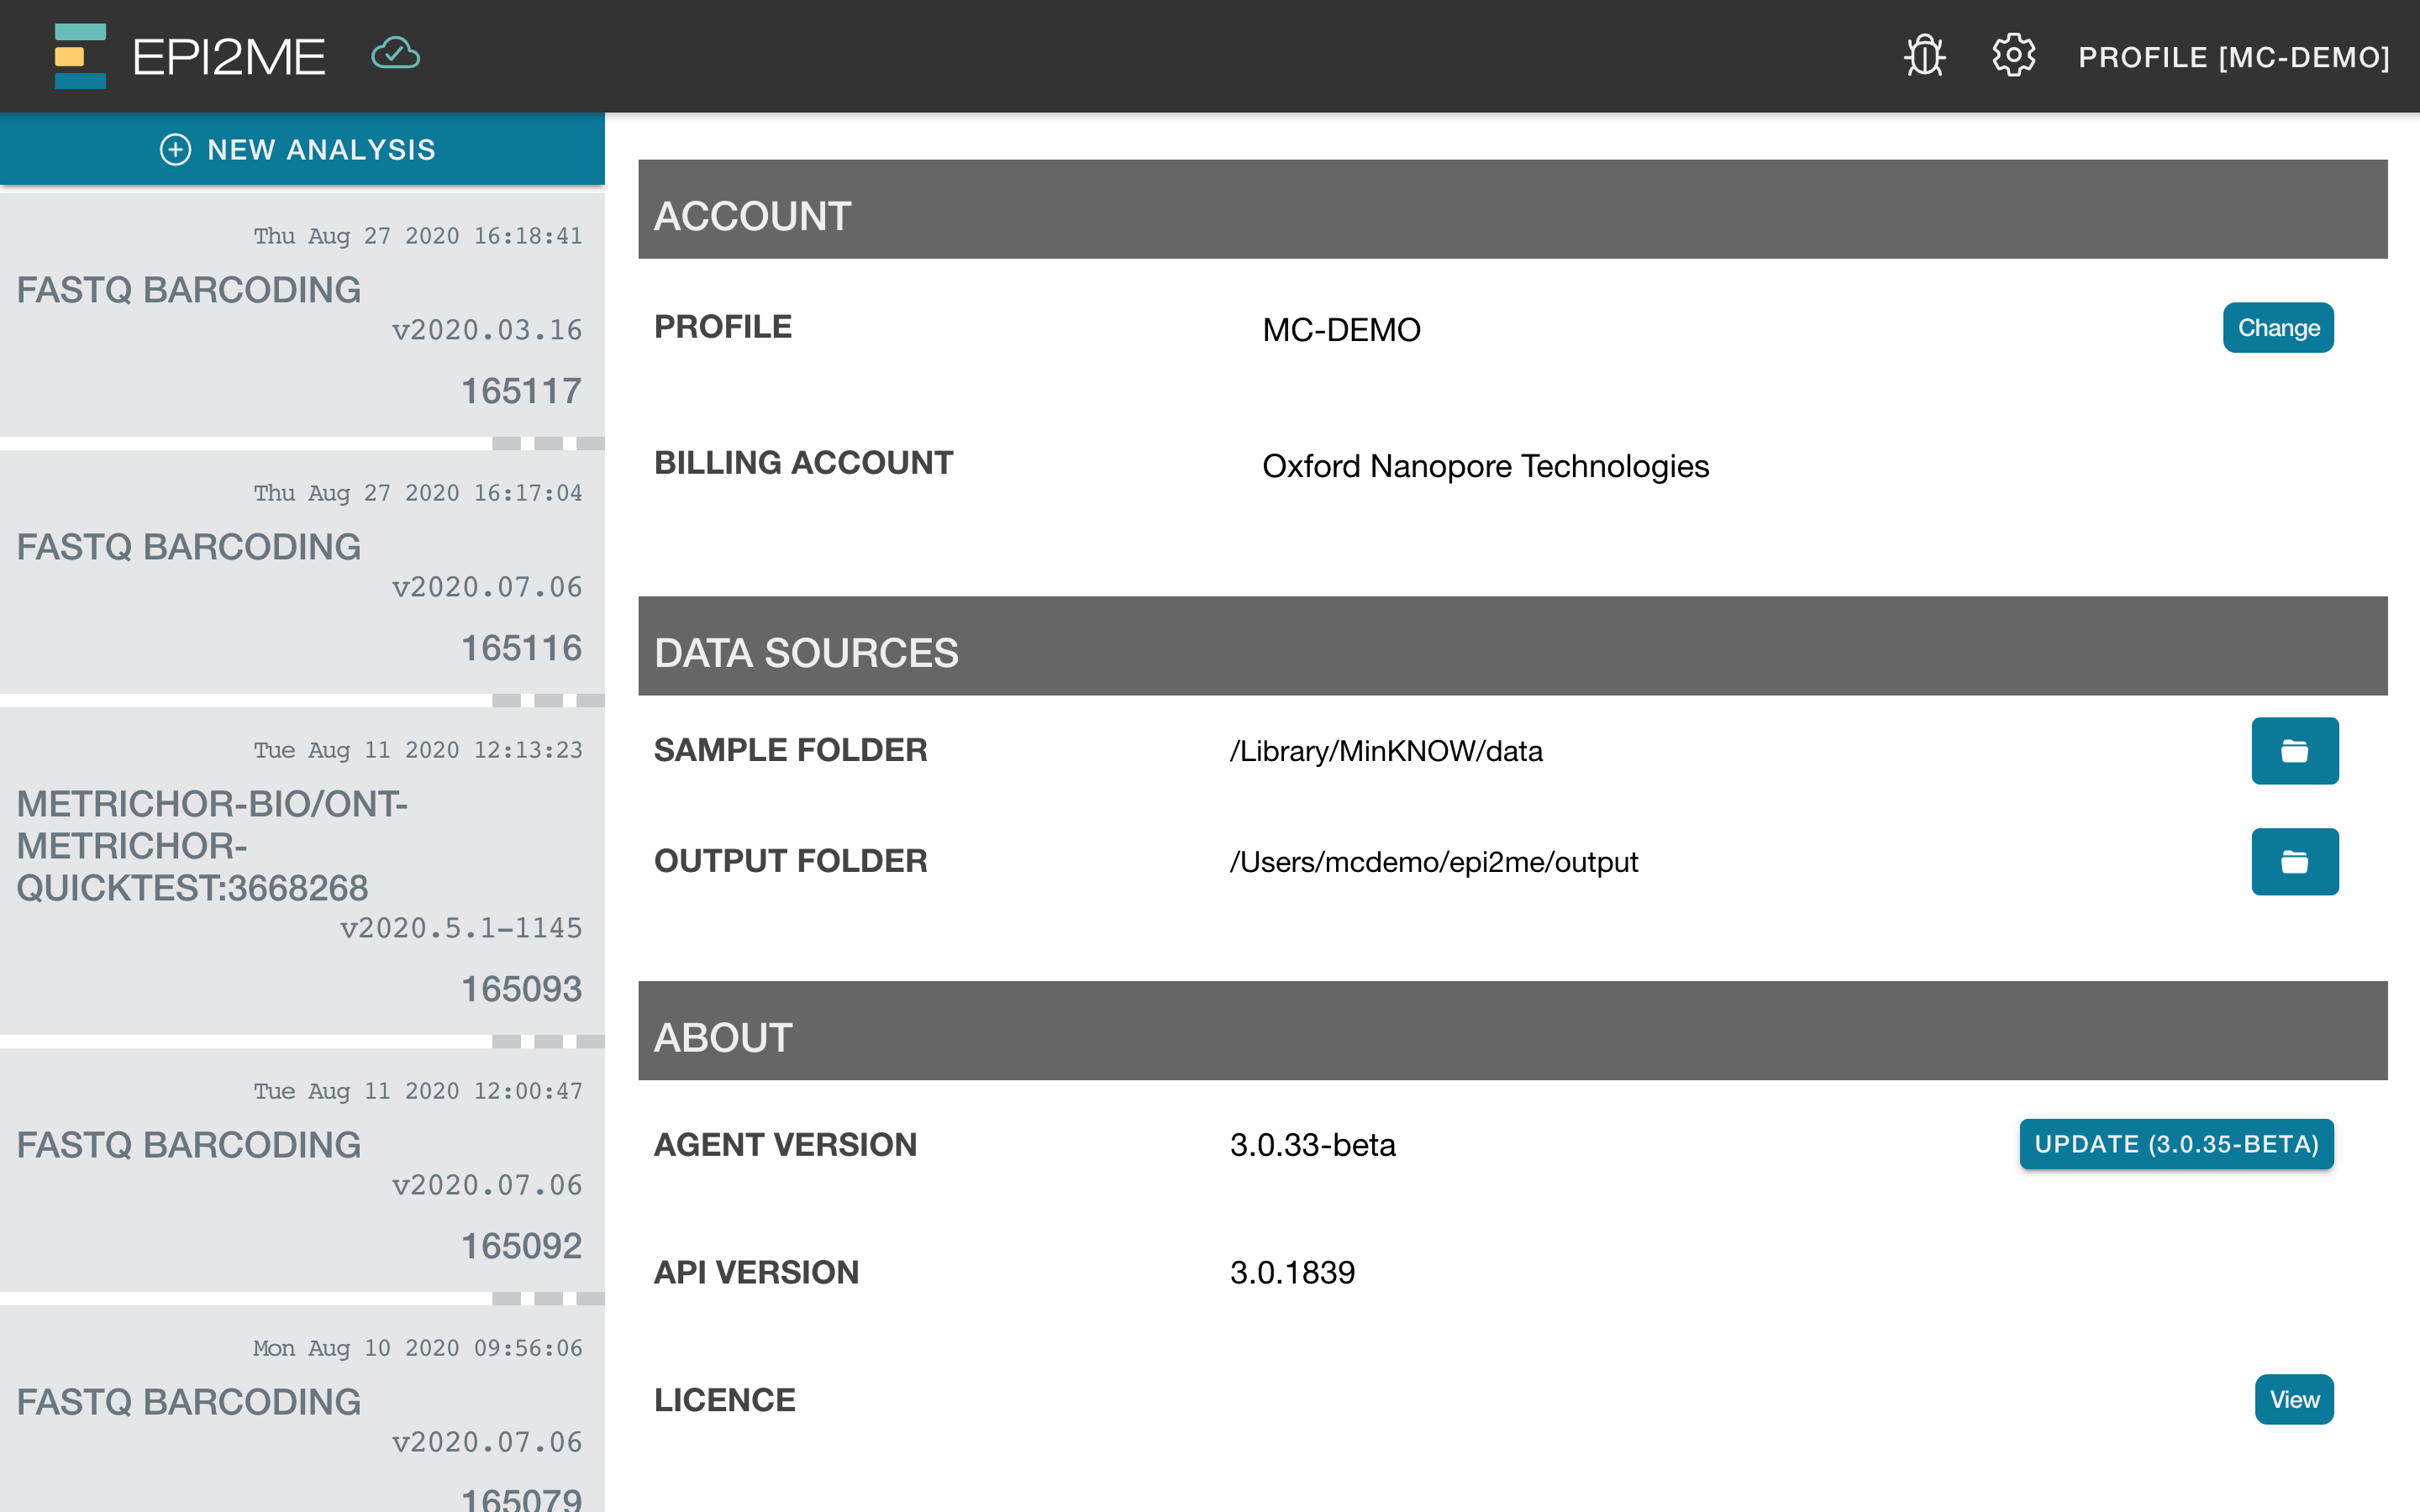Click the PROFILE [MC-DEMO] header label
2420x1512 pixels.
coord(2234,57)
